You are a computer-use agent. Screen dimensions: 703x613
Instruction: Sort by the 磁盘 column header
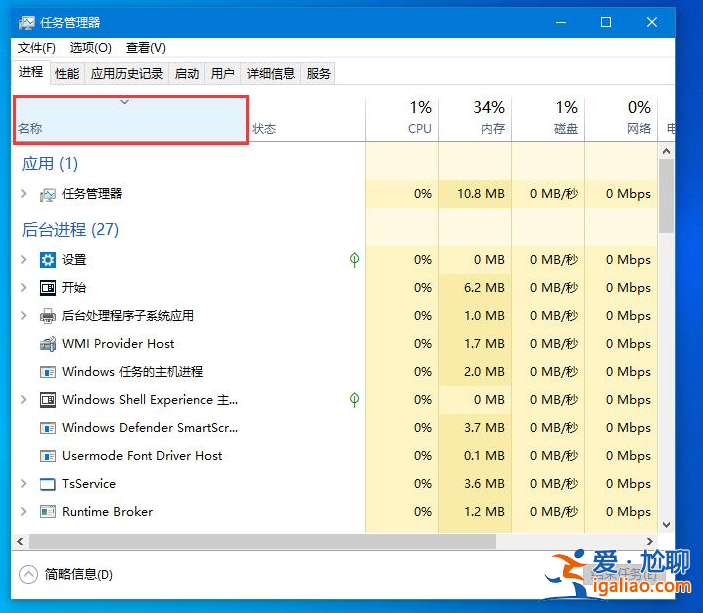coord(548,120)
